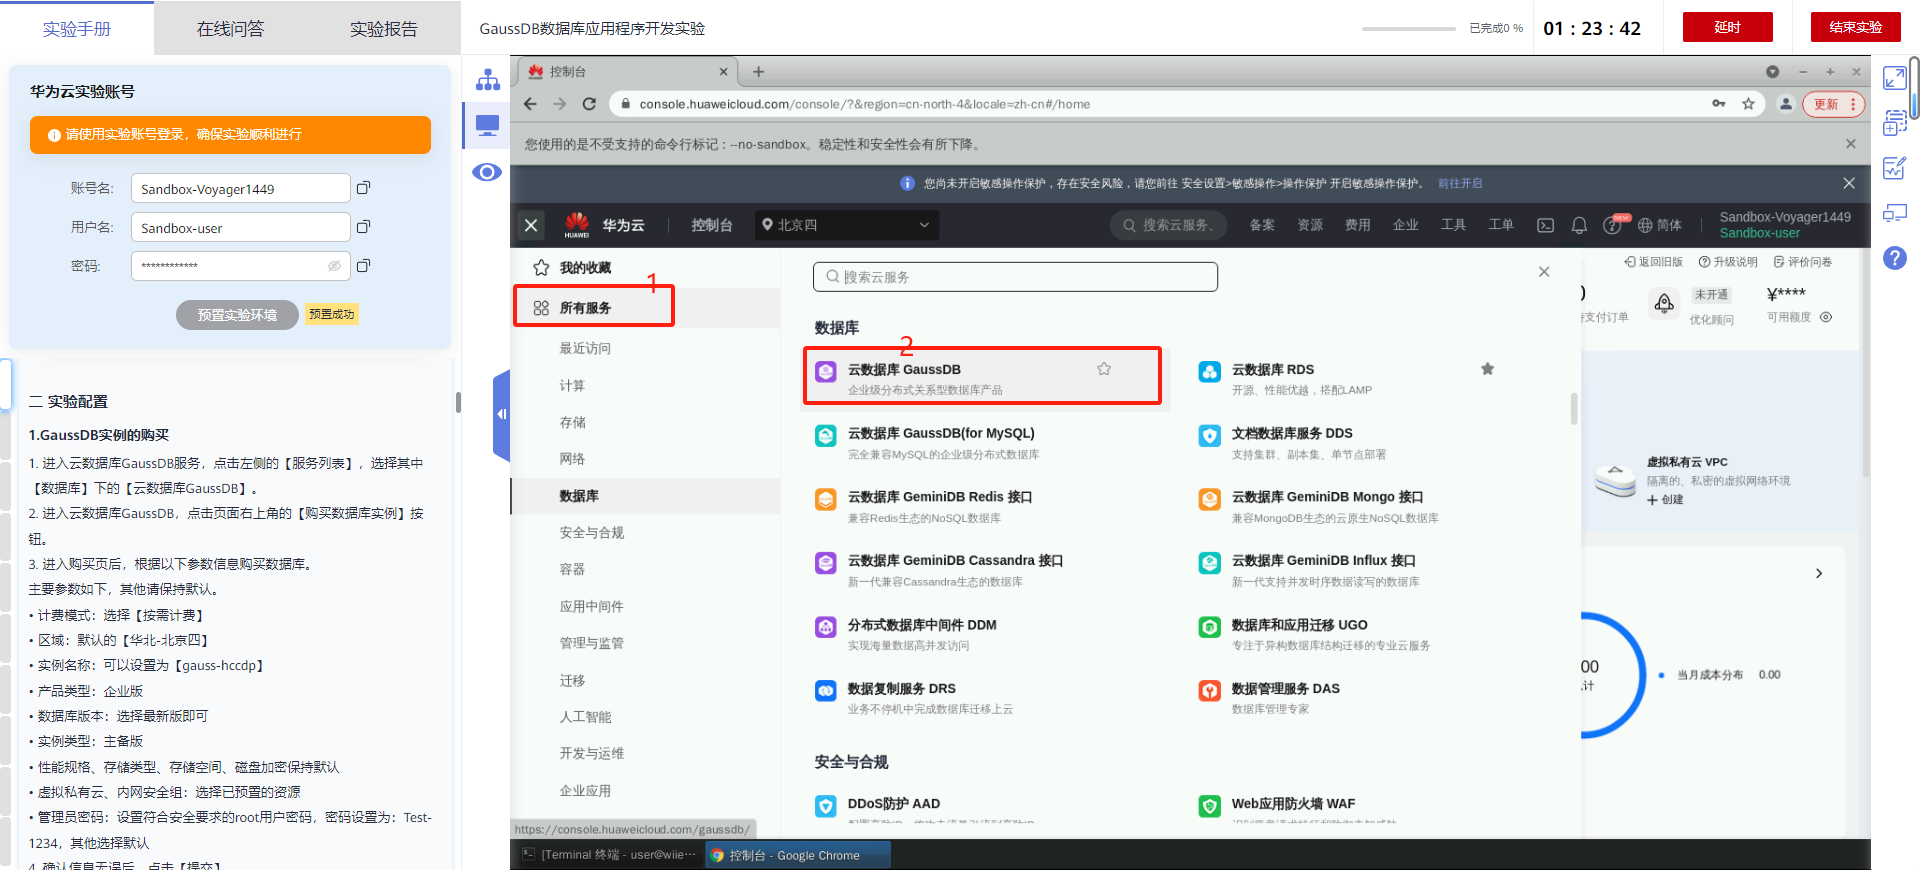Click the Huawei Cloud logo
1920x870 pixels.
(577, 224)
